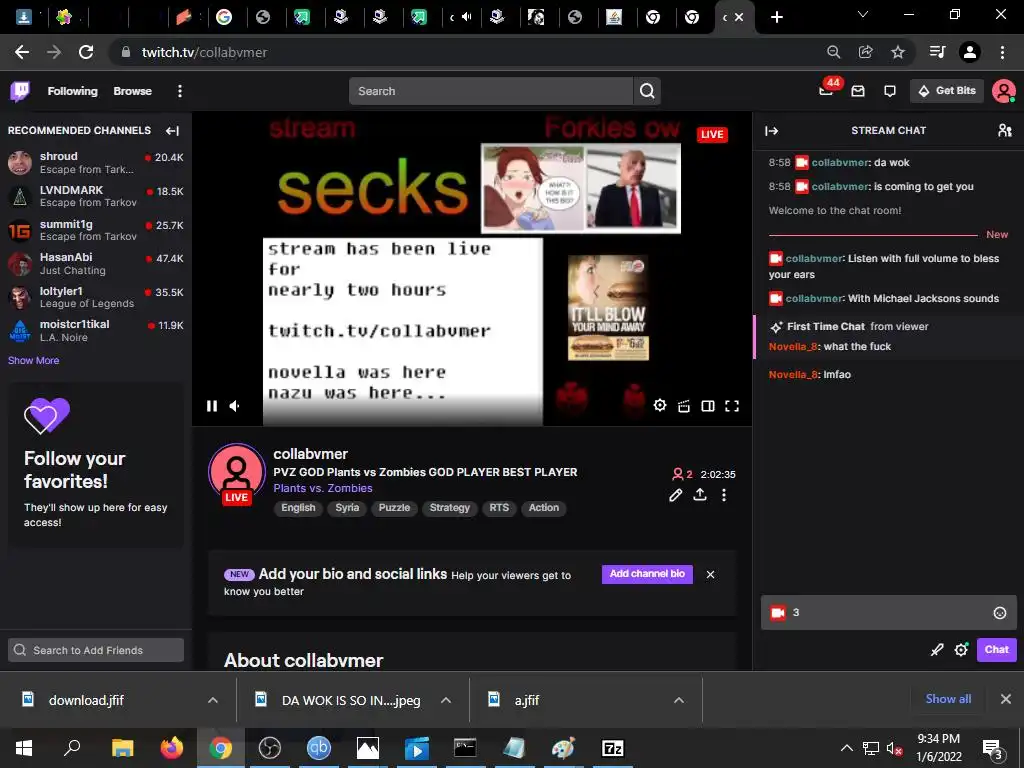Click the clip icon in the player
The width and height of the screenshot is (1024, 768).
tap(684, 406)
